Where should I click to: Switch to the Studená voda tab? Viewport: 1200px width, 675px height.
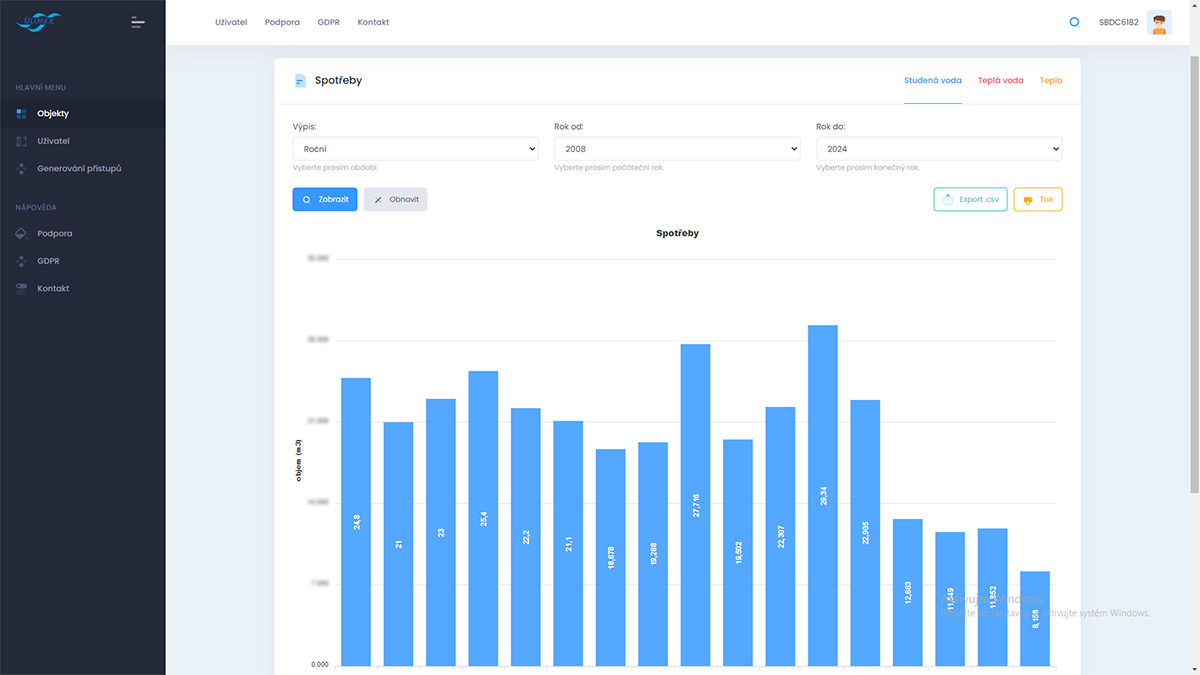(933, 80)
